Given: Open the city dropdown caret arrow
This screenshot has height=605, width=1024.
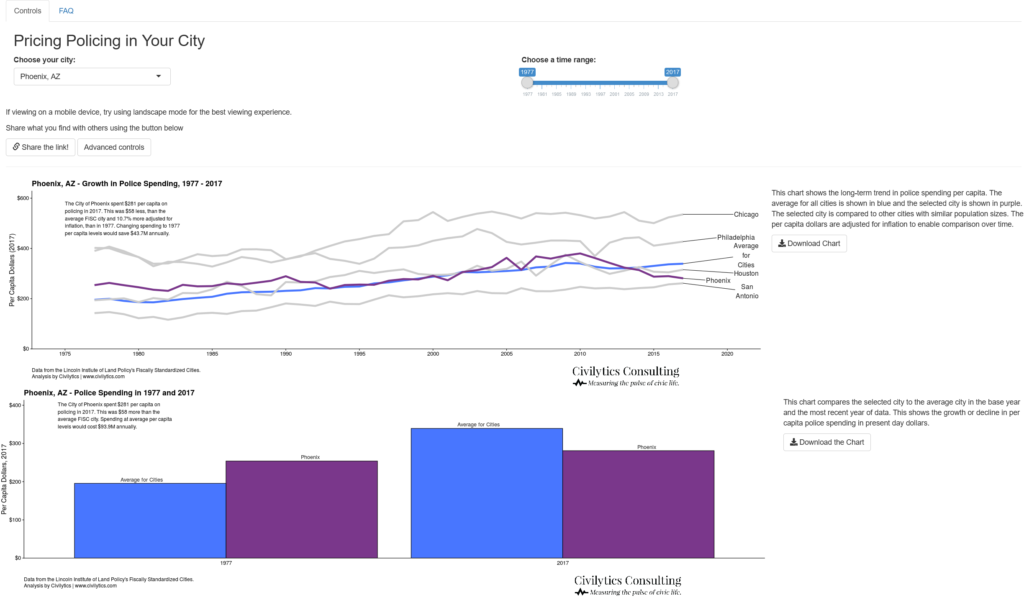Looking at the screenshot, I should click(x=158, y=76).
